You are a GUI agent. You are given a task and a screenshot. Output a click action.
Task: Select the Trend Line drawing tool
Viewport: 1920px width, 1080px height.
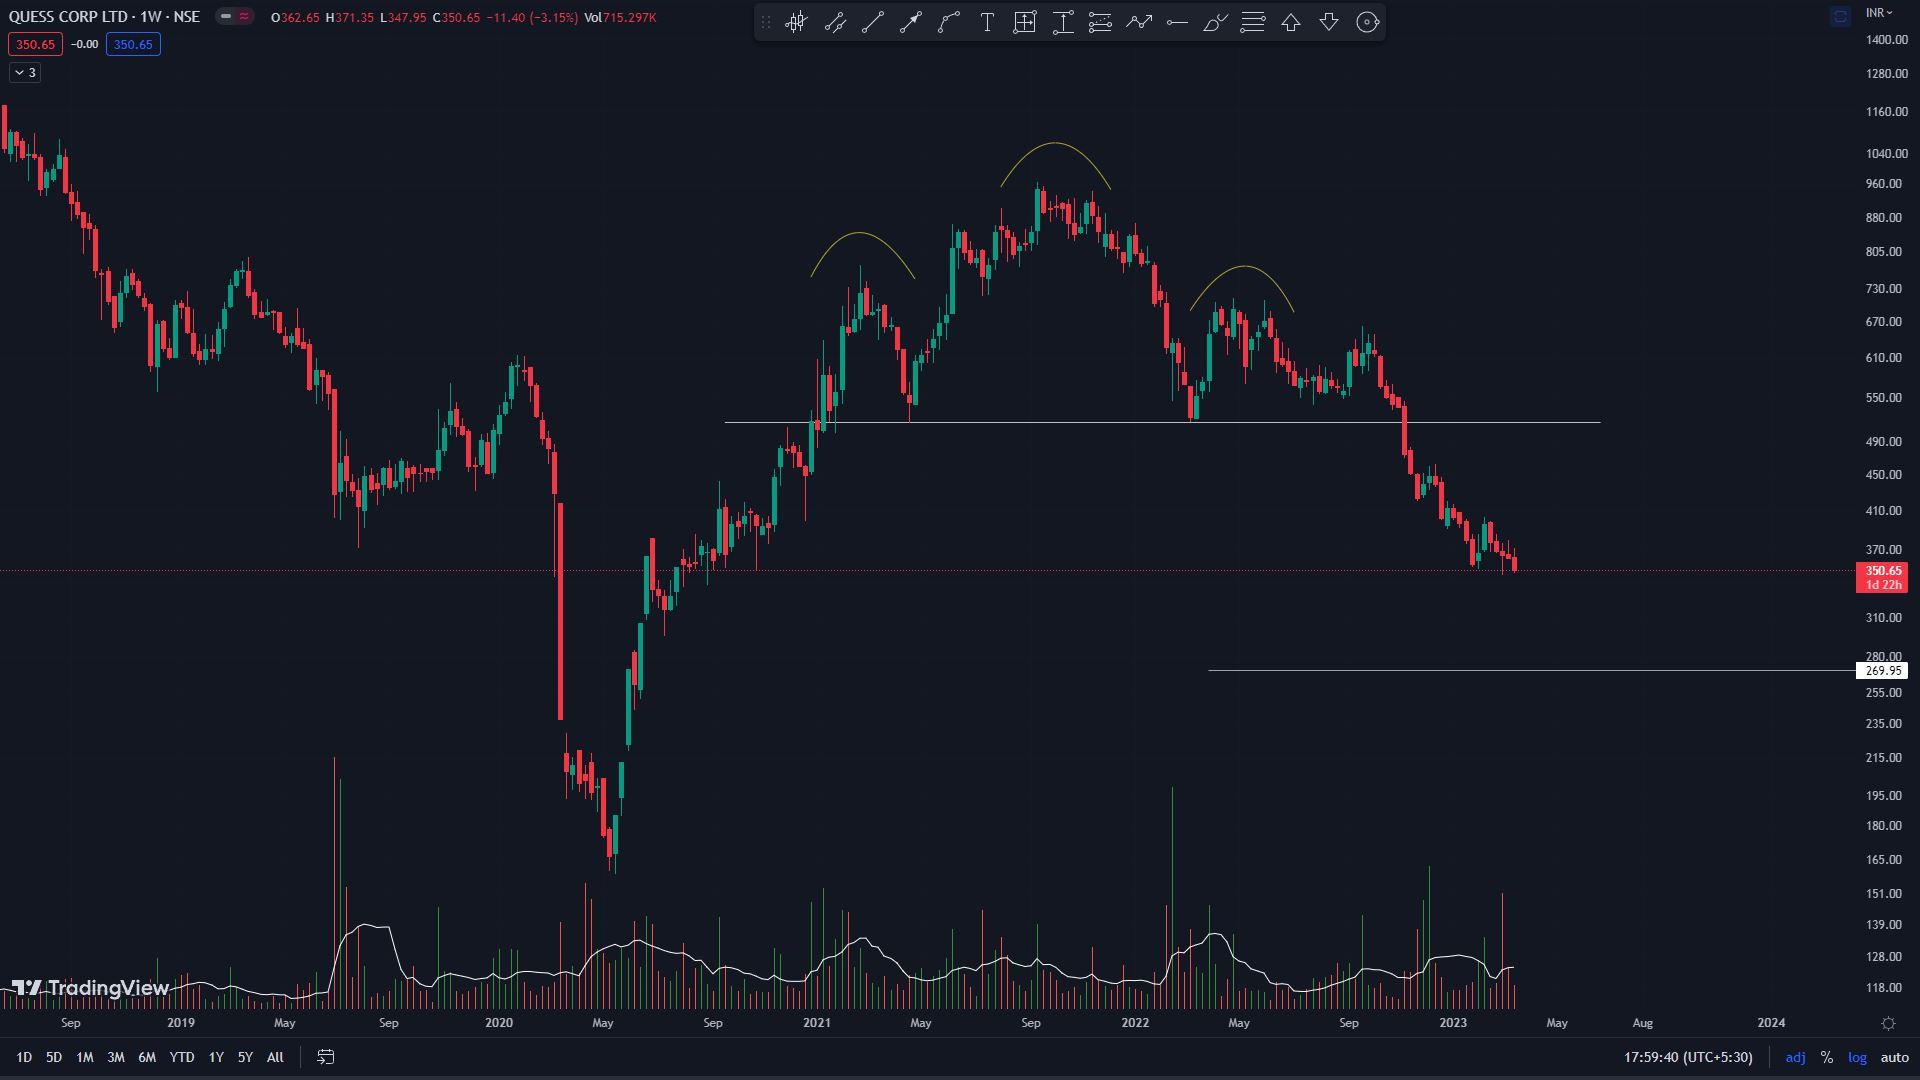tap(873, 22)
